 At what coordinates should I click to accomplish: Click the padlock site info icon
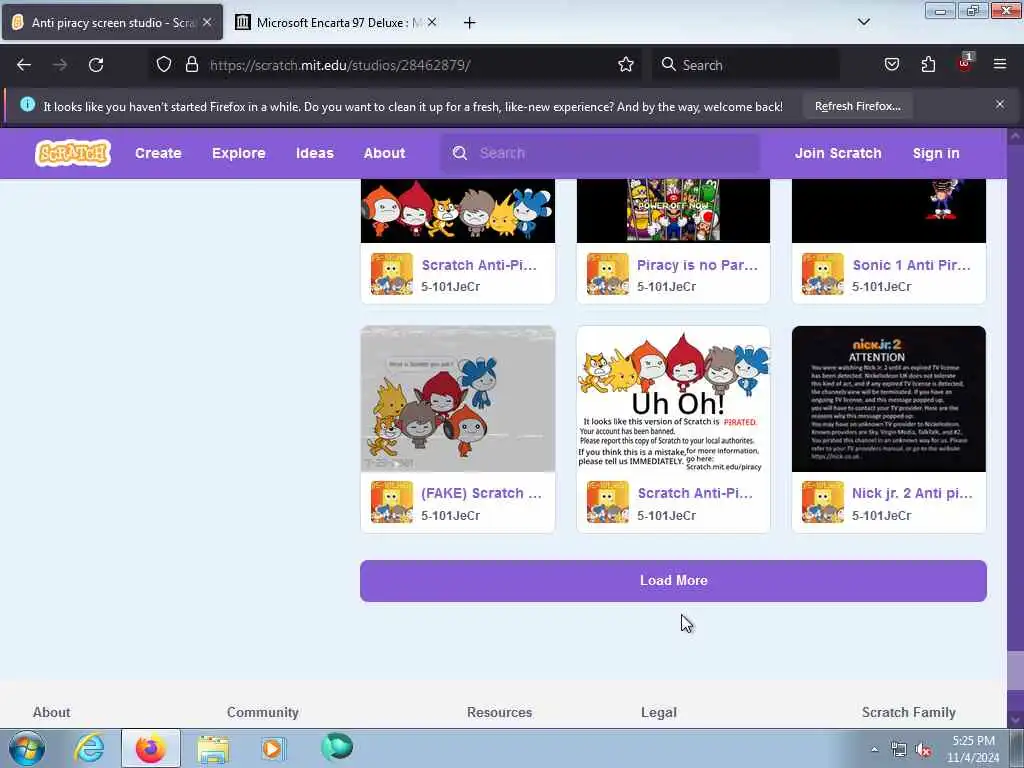[191, 64]
